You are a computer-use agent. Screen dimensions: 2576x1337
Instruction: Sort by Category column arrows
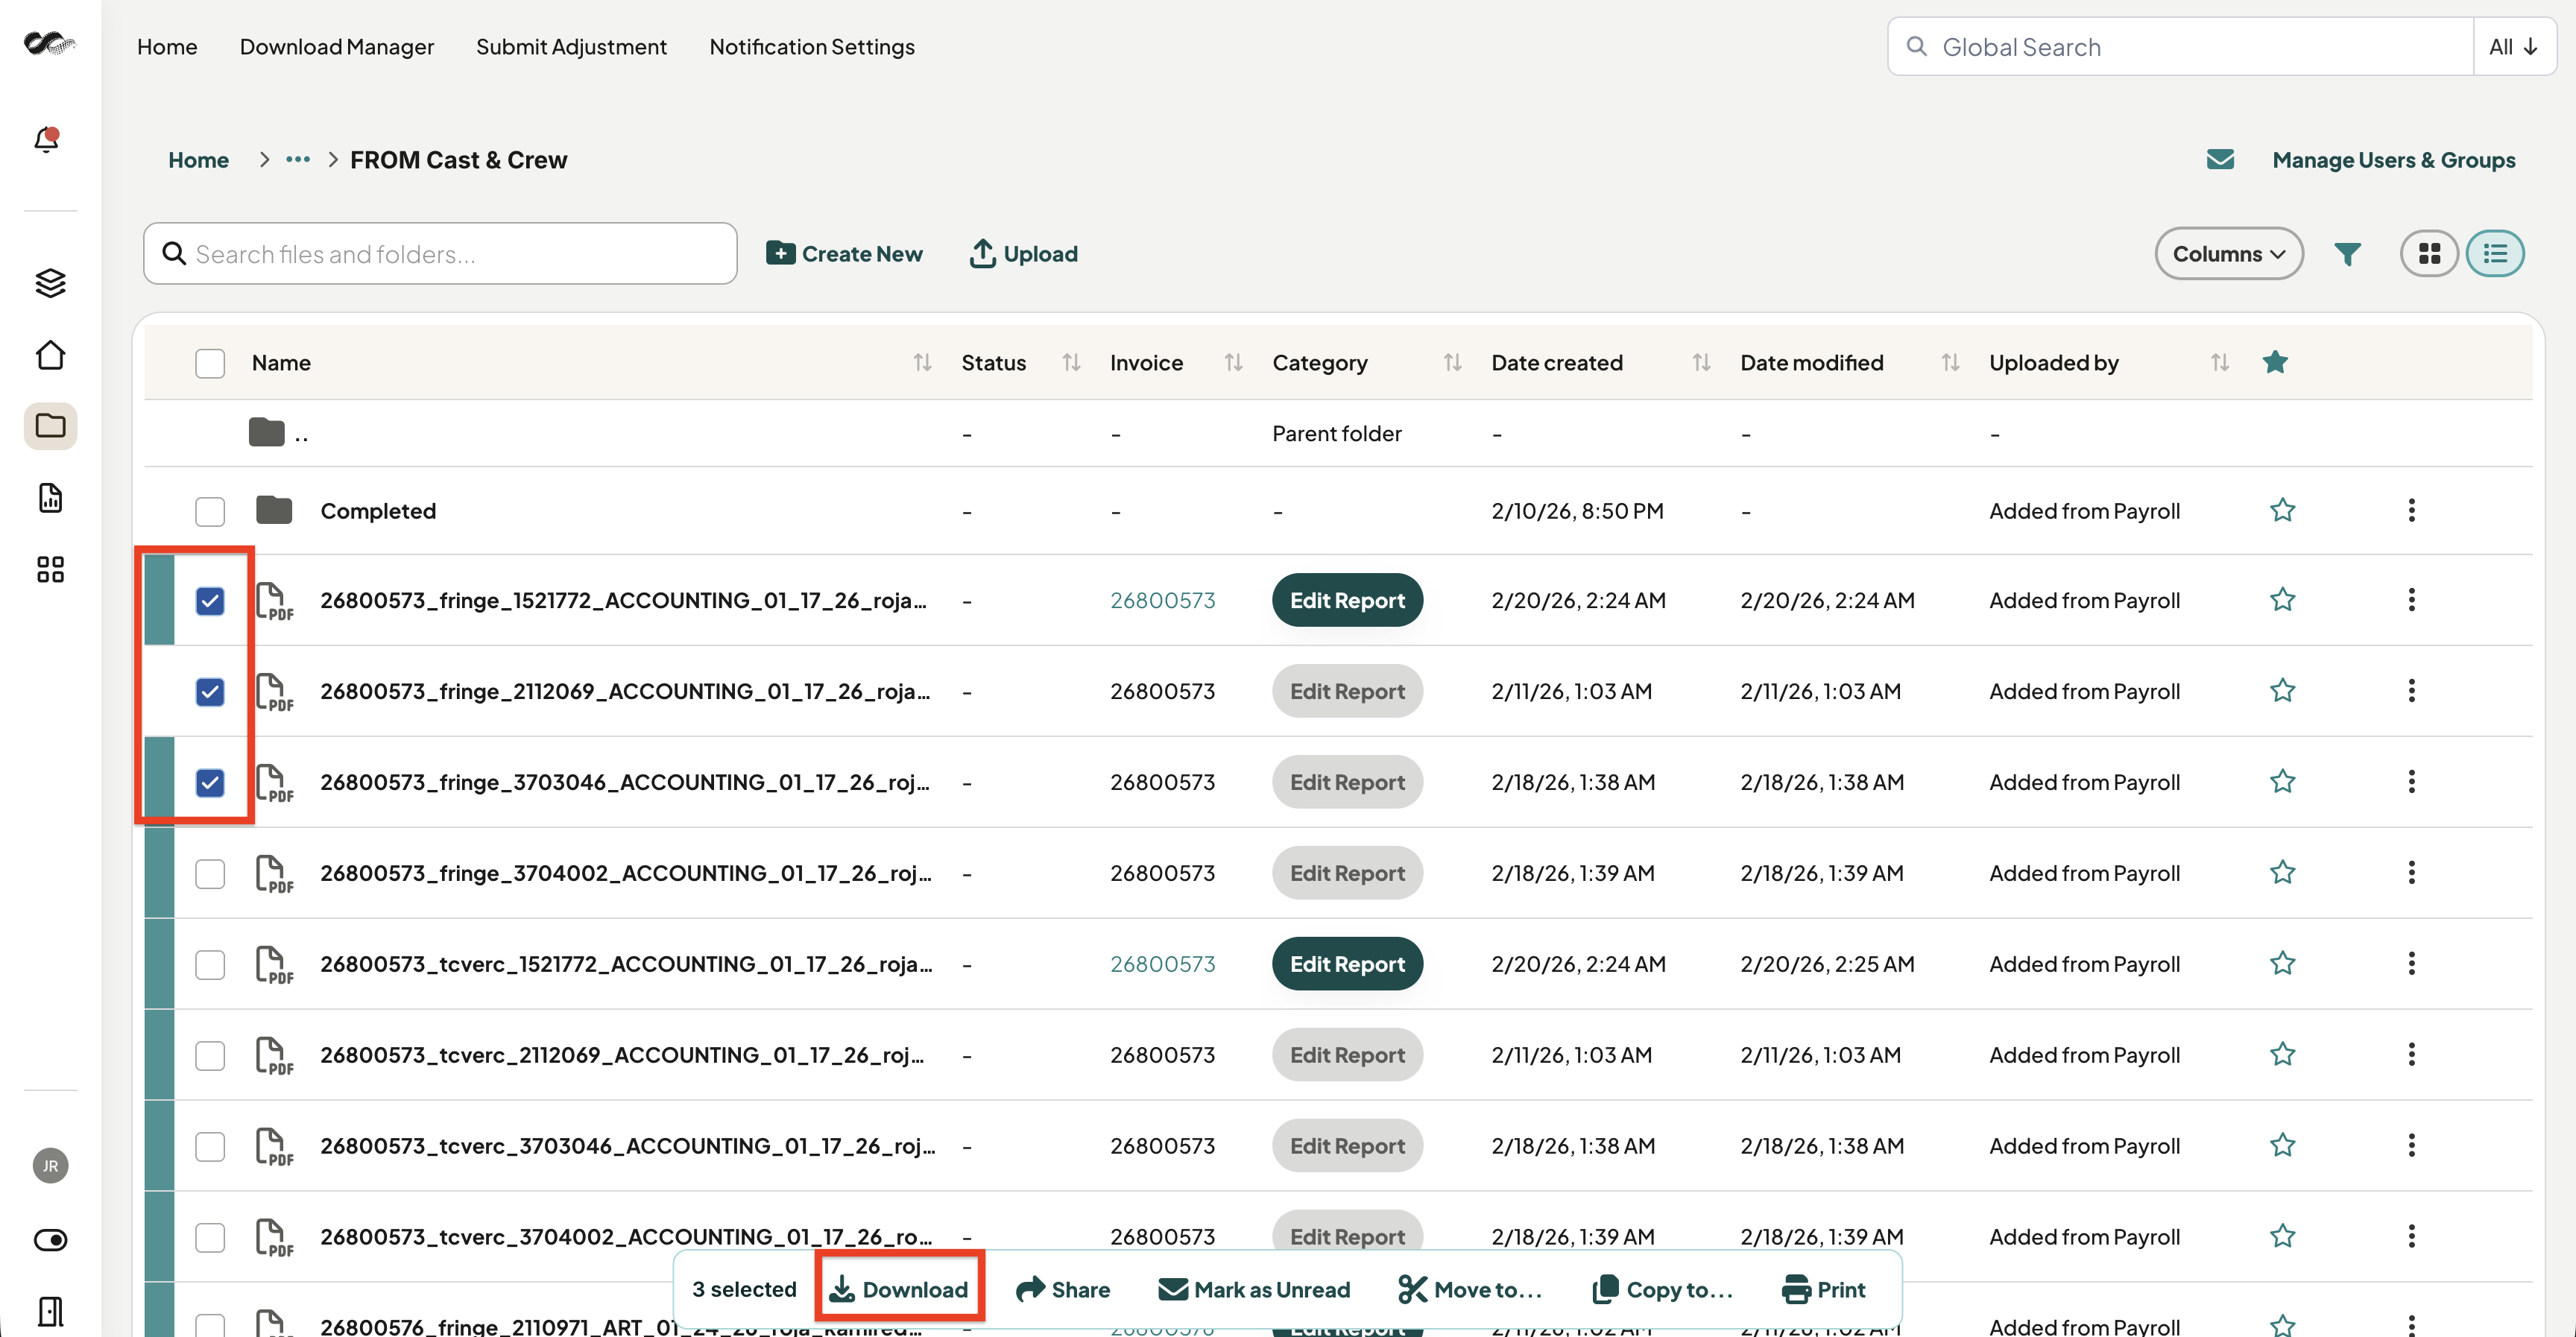(1452, 362)
